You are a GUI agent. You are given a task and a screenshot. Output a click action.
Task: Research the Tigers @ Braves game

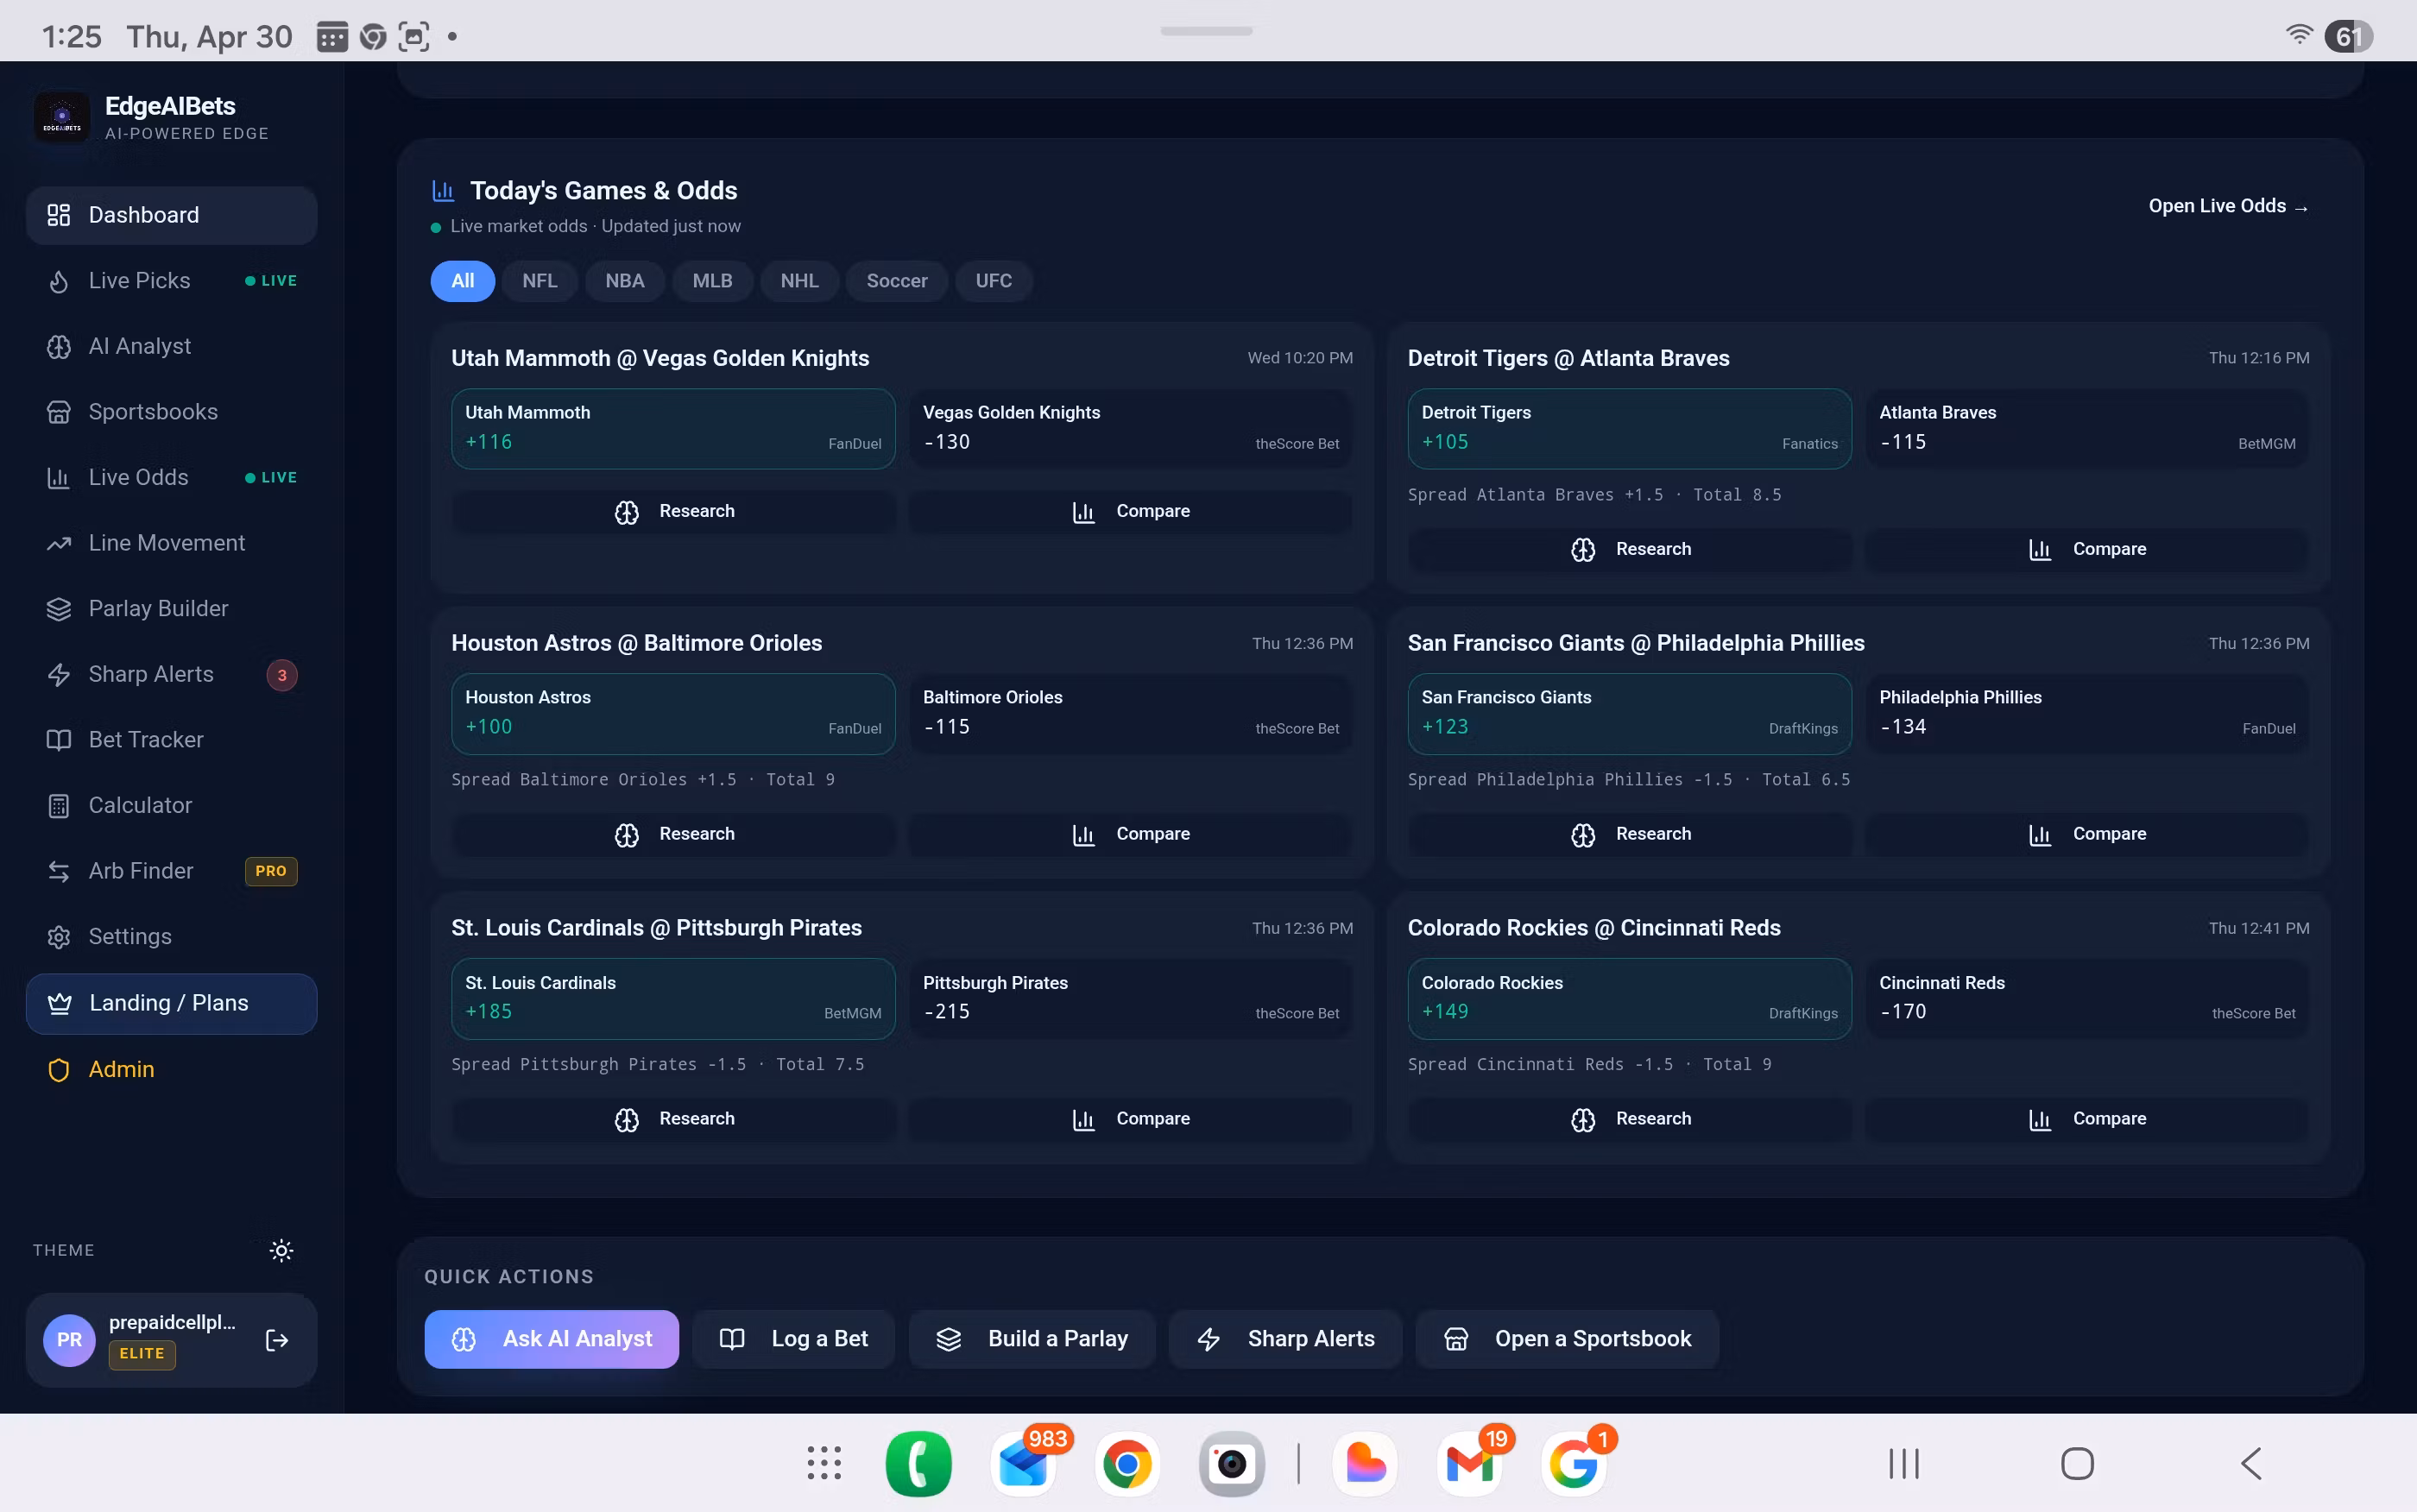click(x=1629, y=550)
